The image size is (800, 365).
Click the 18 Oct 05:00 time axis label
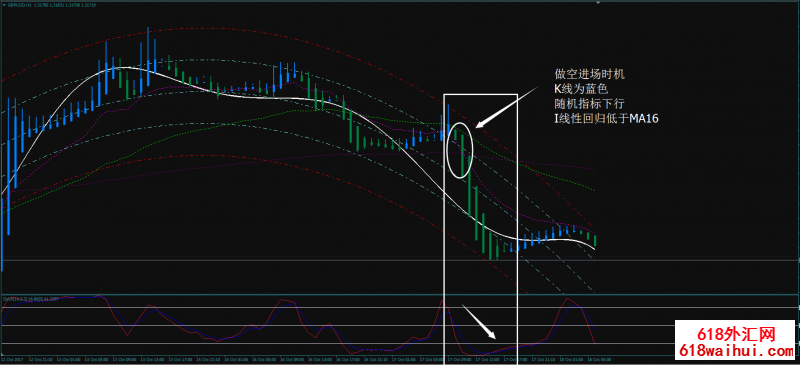(x=595, y=359)
